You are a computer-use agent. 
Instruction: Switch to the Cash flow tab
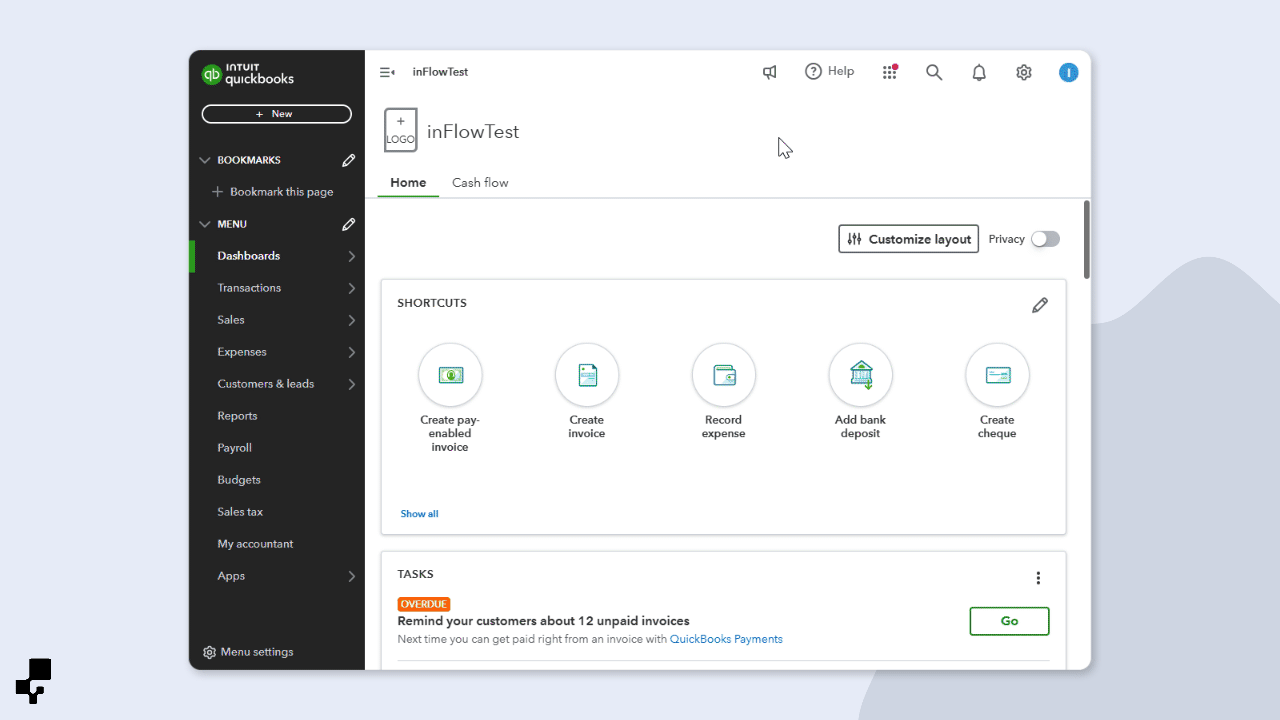coord(480,182)
